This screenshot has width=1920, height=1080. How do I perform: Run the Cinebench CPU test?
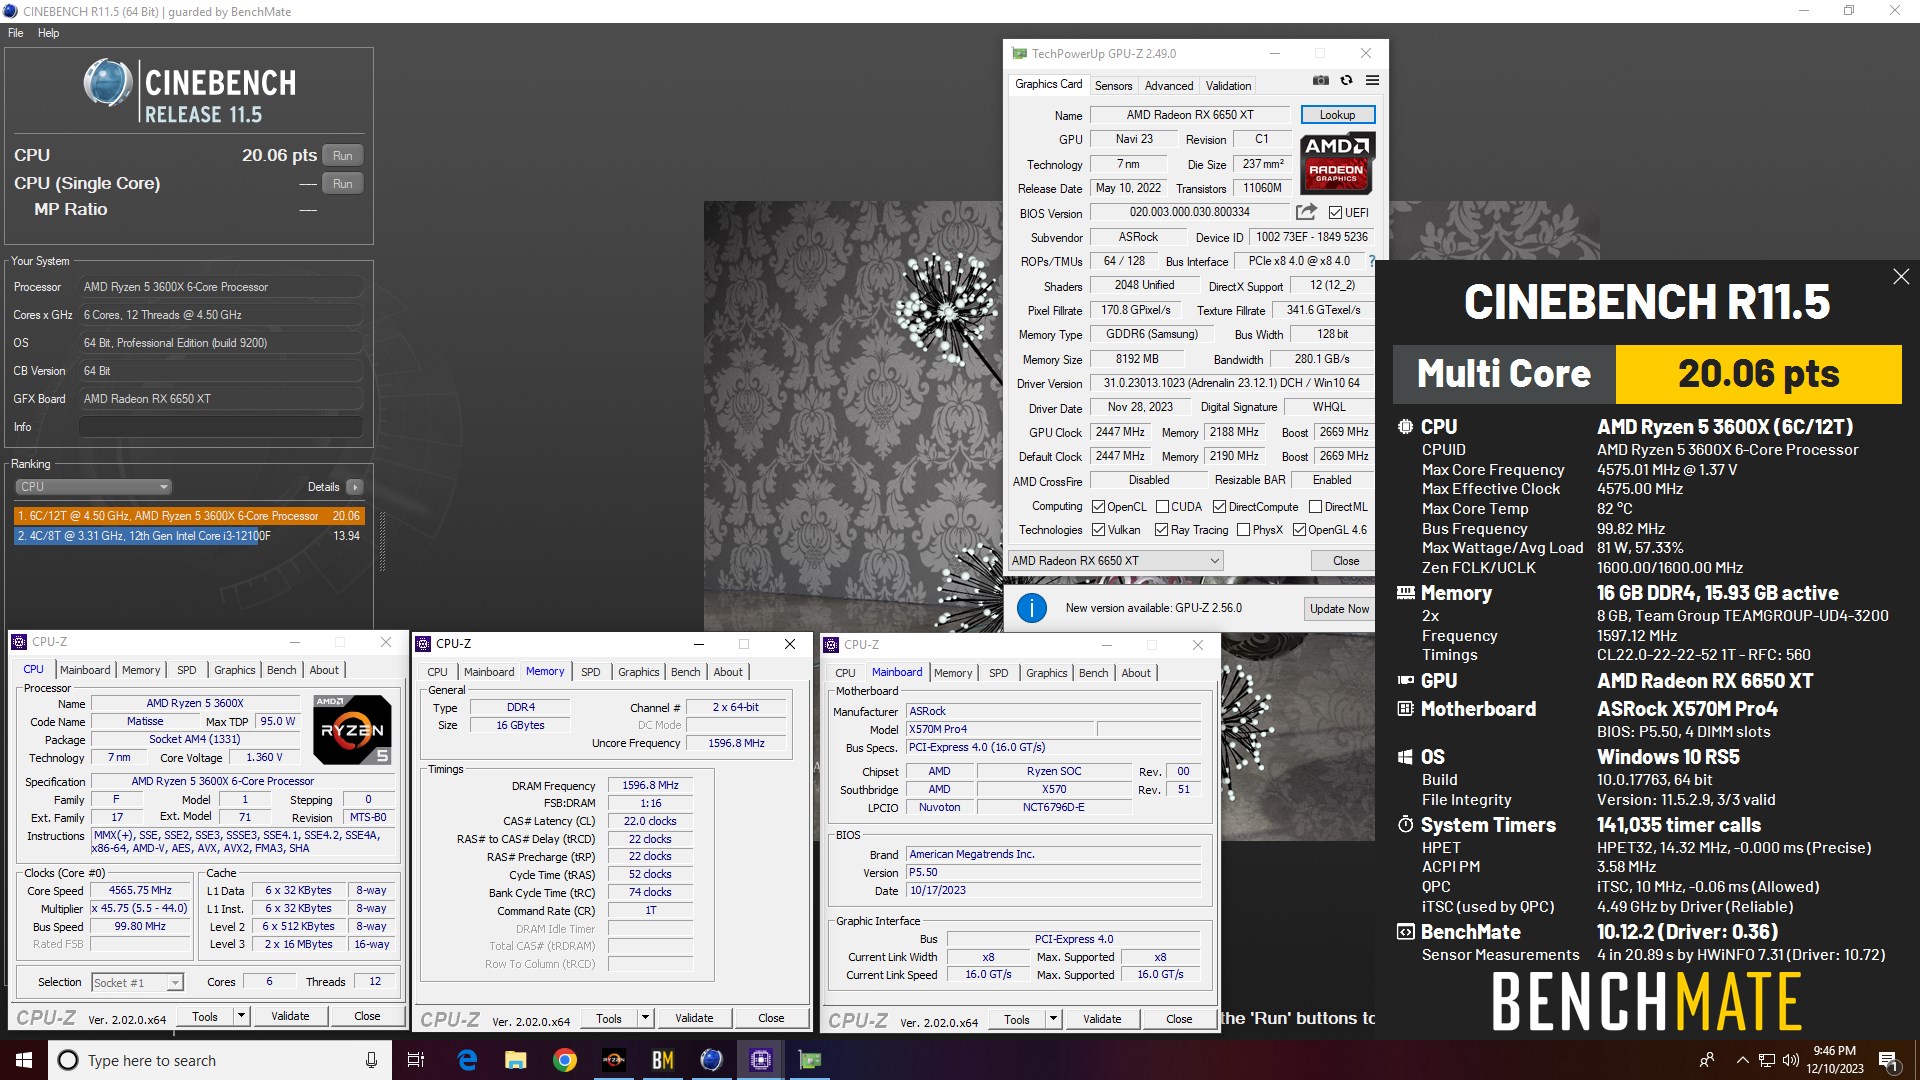(x=342, y=156)
